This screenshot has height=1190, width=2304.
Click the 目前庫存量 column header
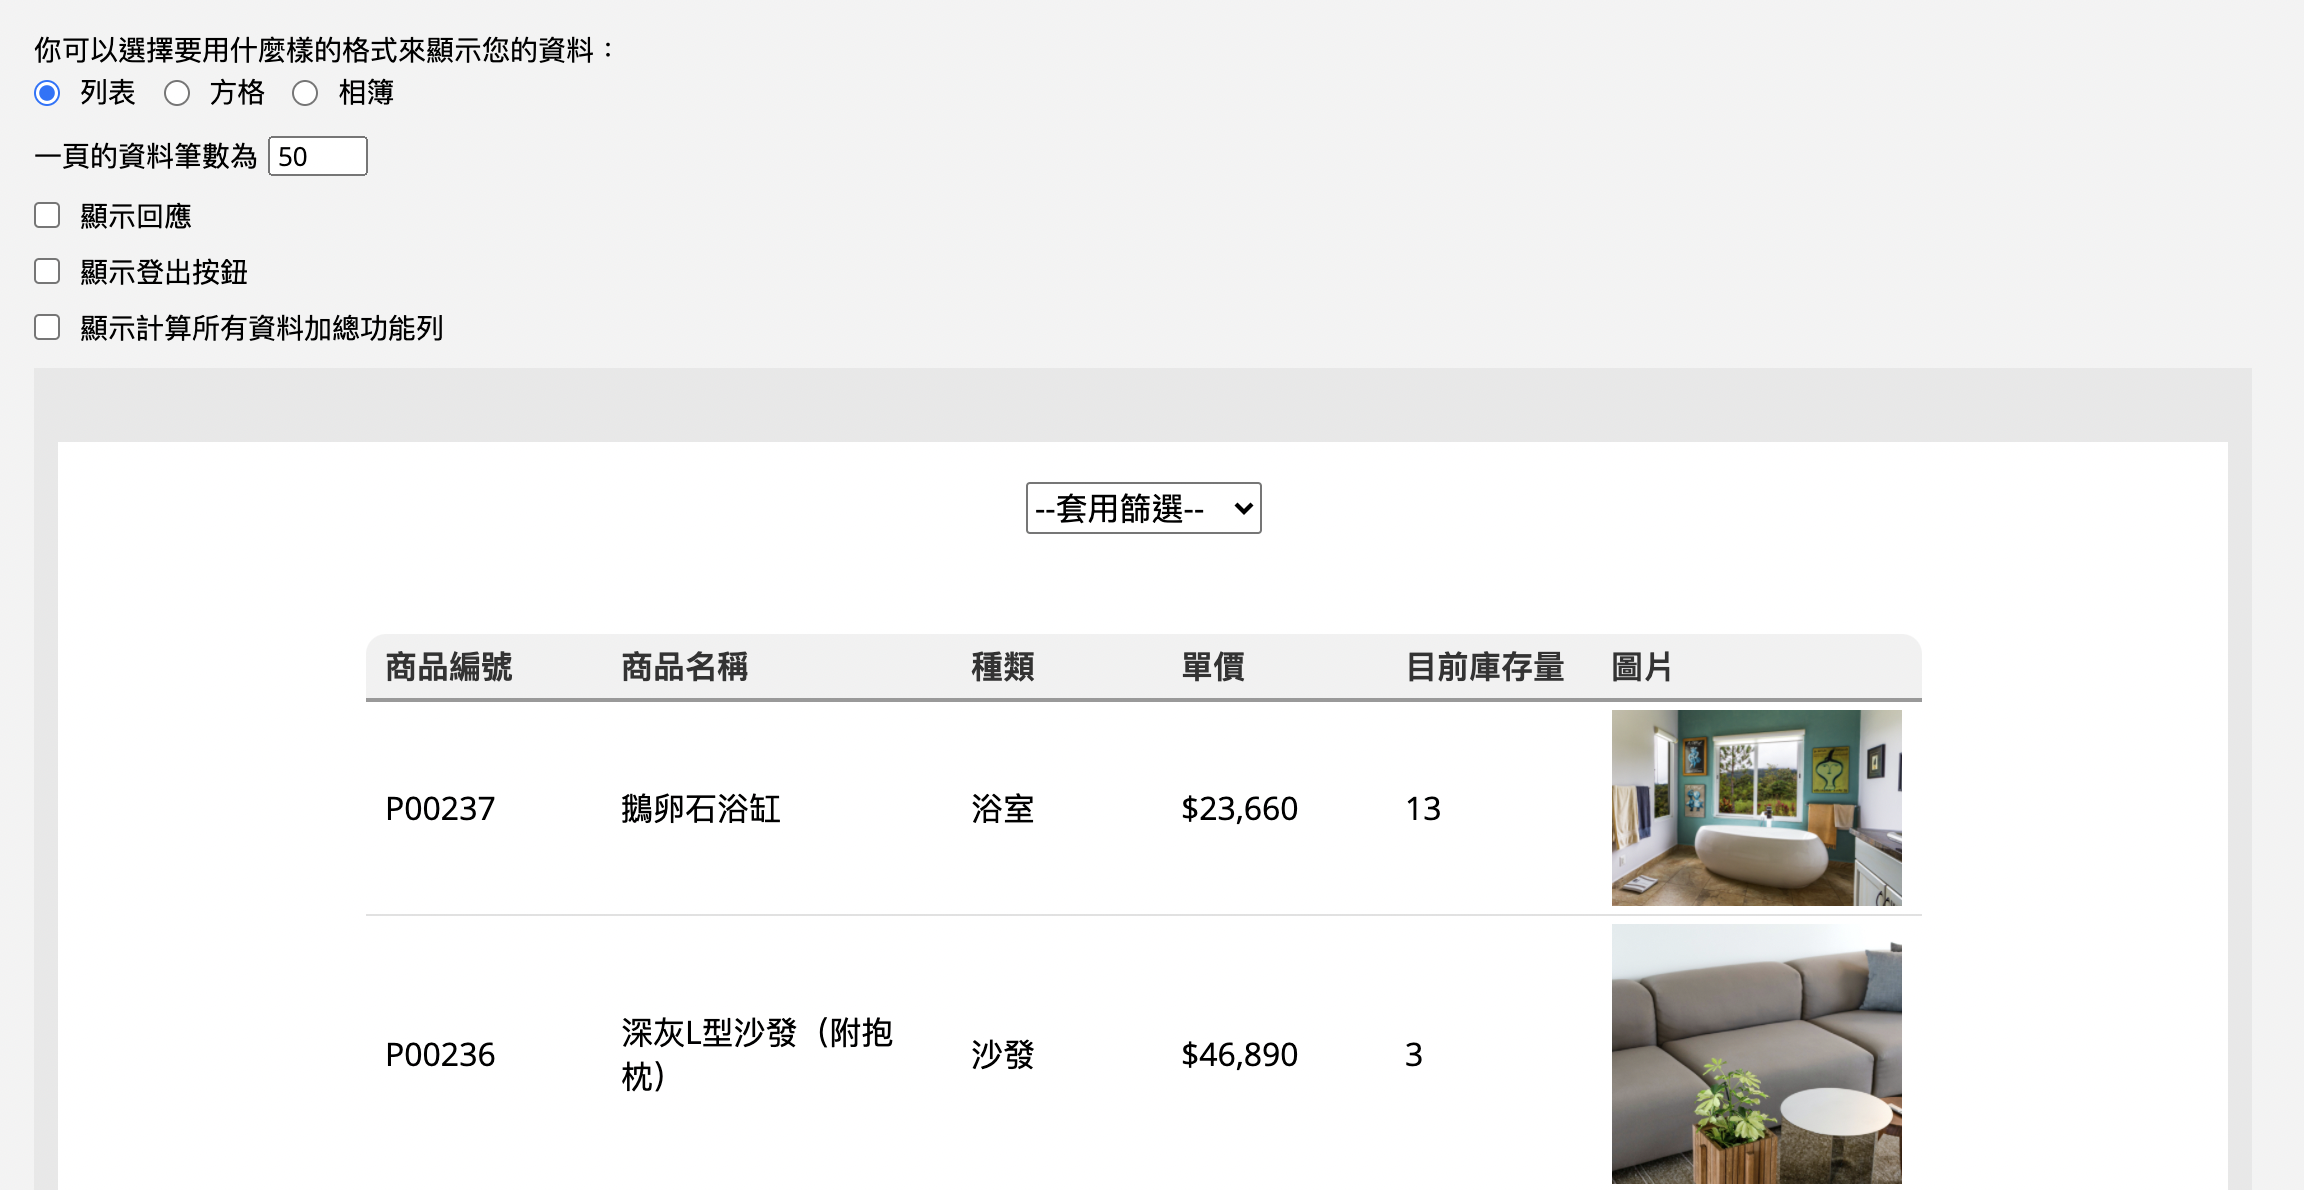click(x=1485, y=667)
